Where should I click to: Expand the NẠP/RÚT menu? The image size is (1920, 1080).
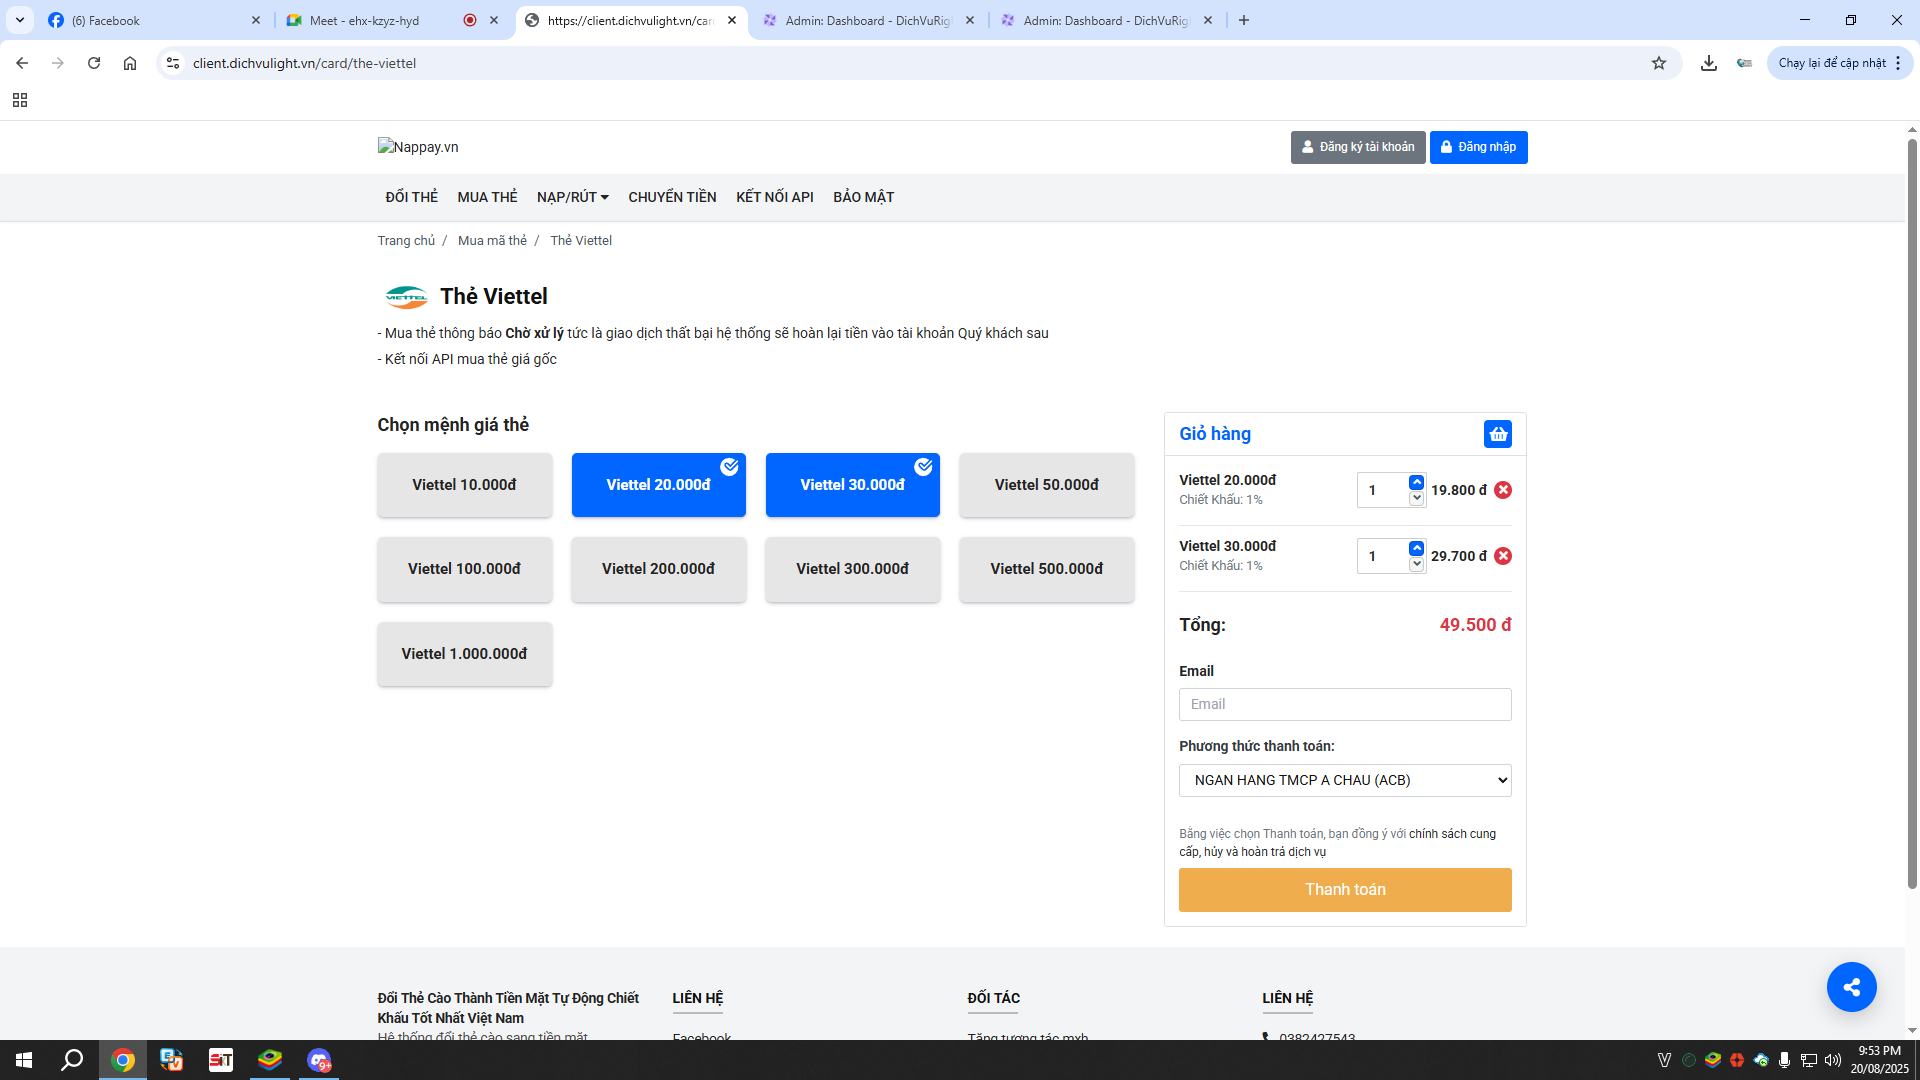(x=573, y=197)
